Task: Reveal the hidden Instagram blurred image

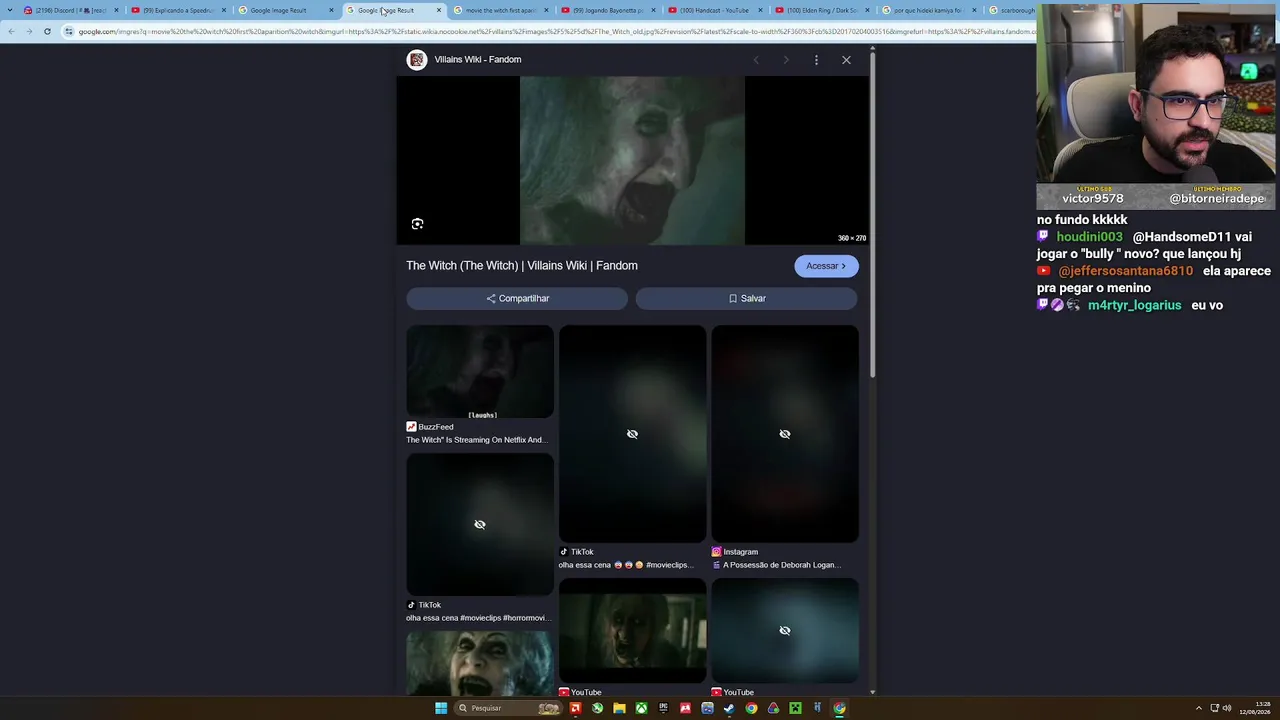Action: 785,434
